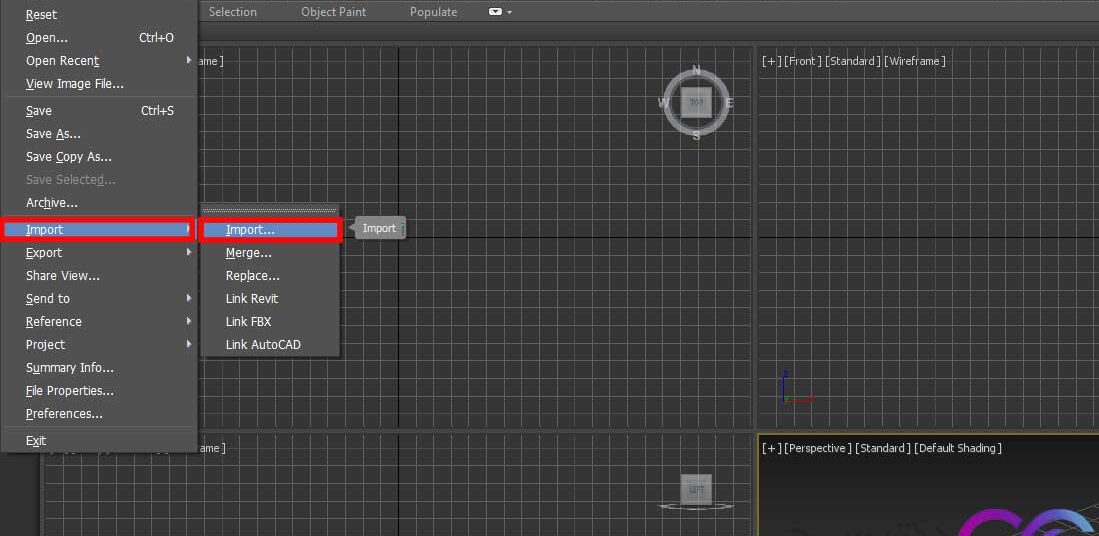Click Link Revit submenu entry
The width and height of the screenshot is (1099, 536).
click(270, 299)
